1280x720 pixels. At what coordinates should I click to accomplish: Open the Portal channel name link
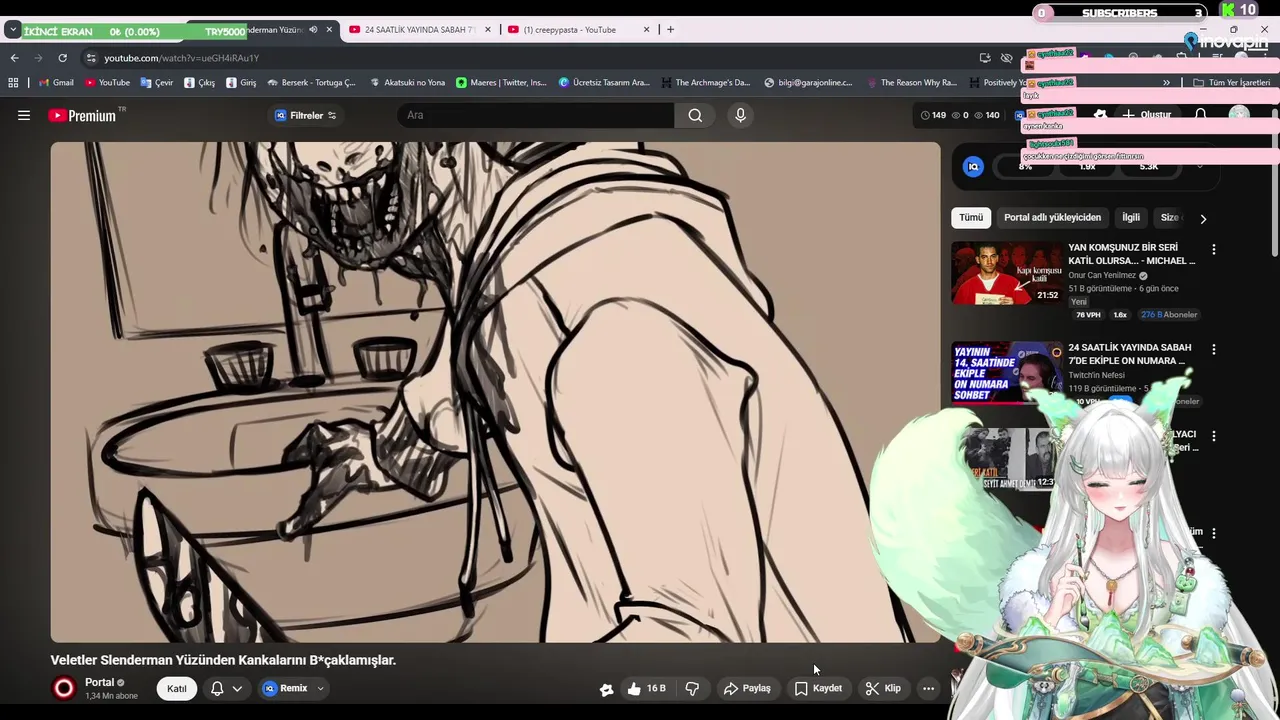pyautogui.click(x=99, y=682)
